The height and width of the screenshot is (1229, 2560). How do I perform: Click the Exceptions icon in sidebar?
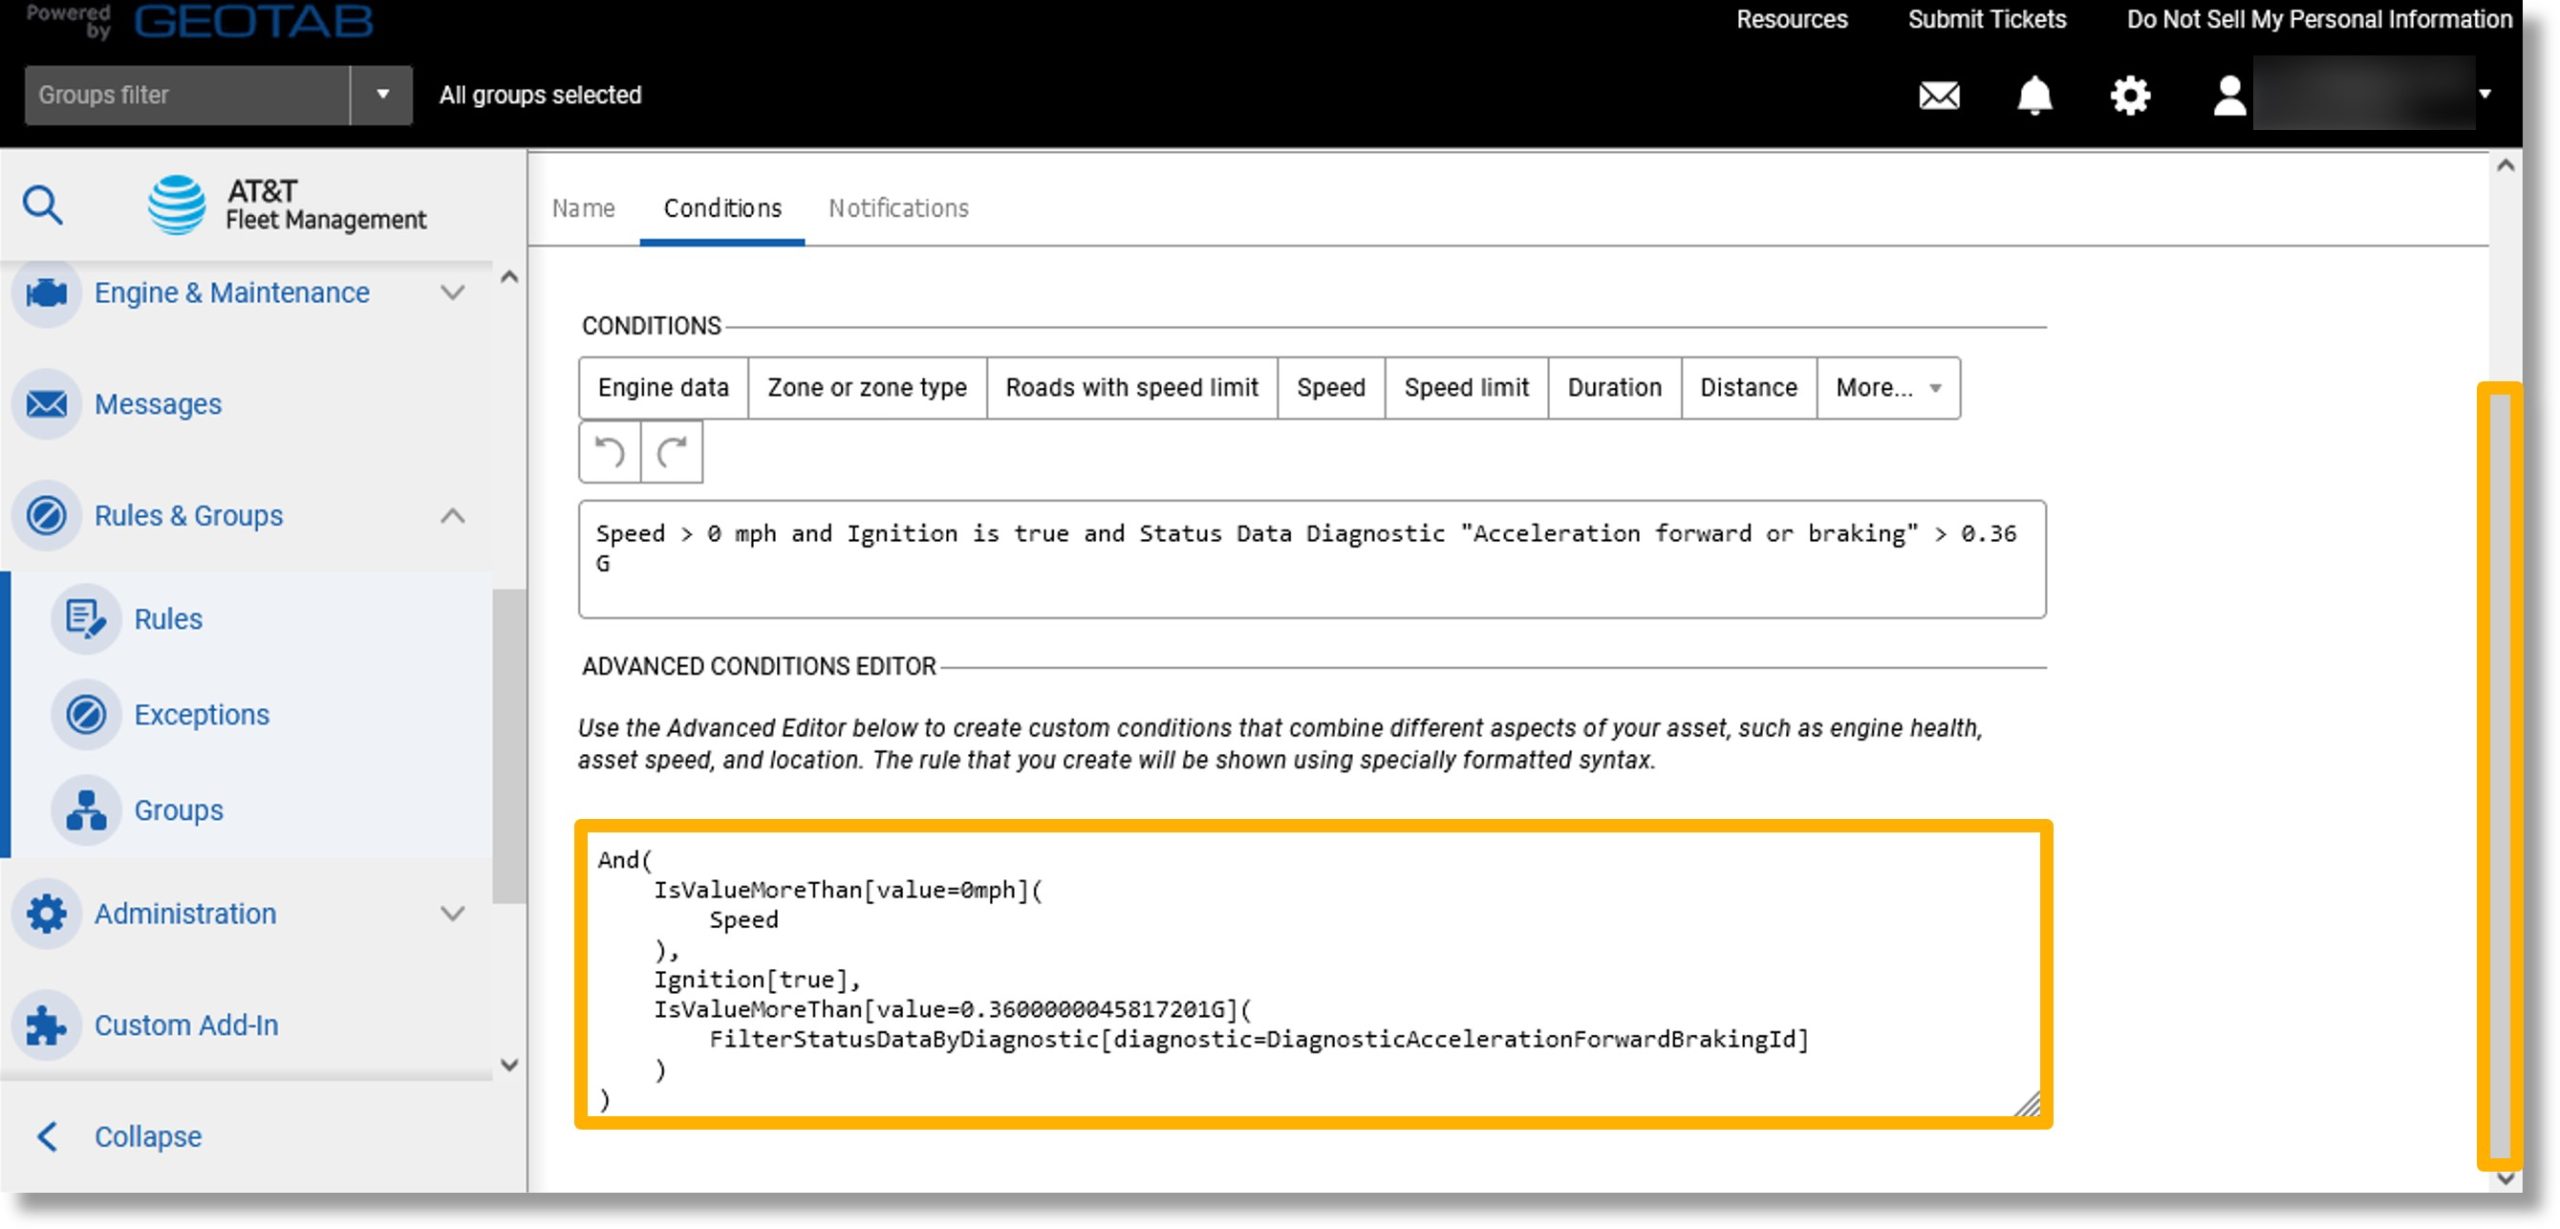87,715
